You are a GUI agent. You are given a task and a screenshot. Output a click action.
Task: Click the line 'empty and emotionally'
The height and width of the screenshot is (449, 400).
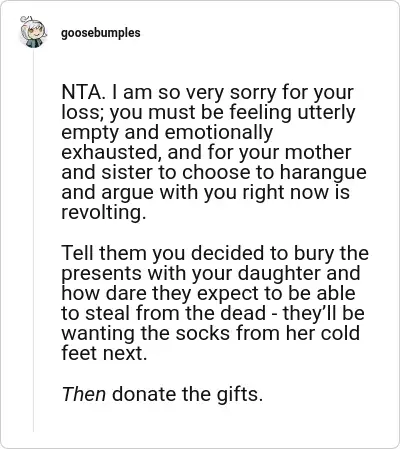pos(167,132)
